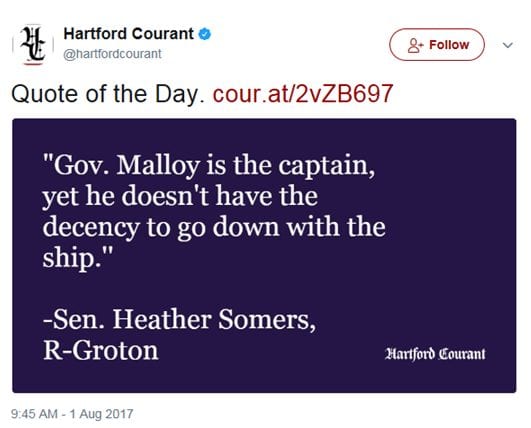This screenshot has height=428, width=531.
Task: Follow the Hartford Courant account
Action: click(x=437, y=45)
